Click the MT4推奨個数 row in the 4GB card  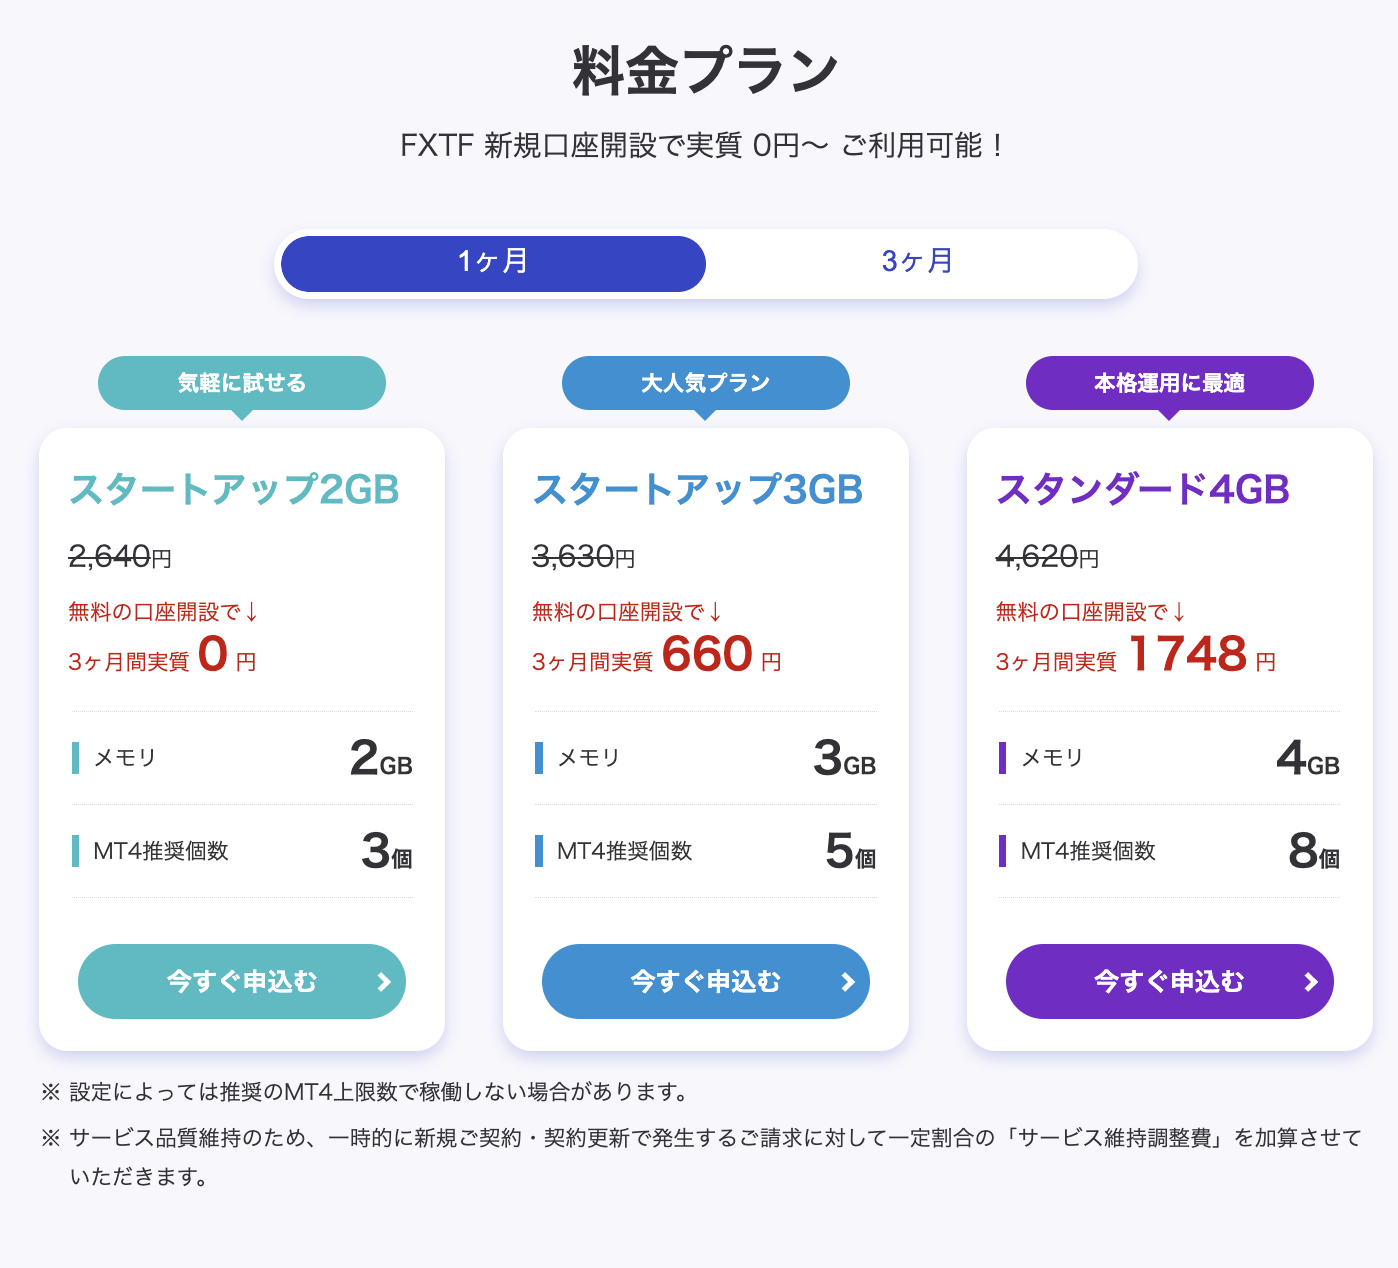1169,851
